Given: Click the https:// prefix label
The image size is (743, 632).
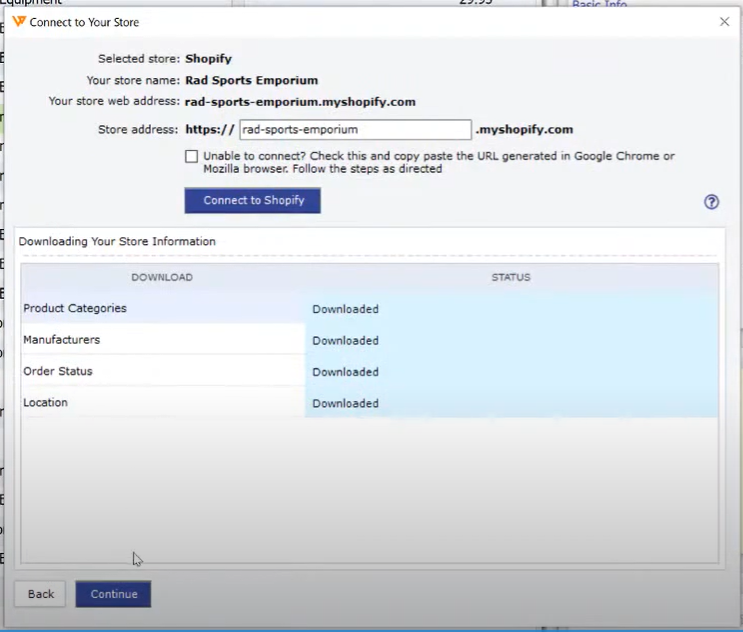Looking at the screenshot, I should tap(210, 130).
